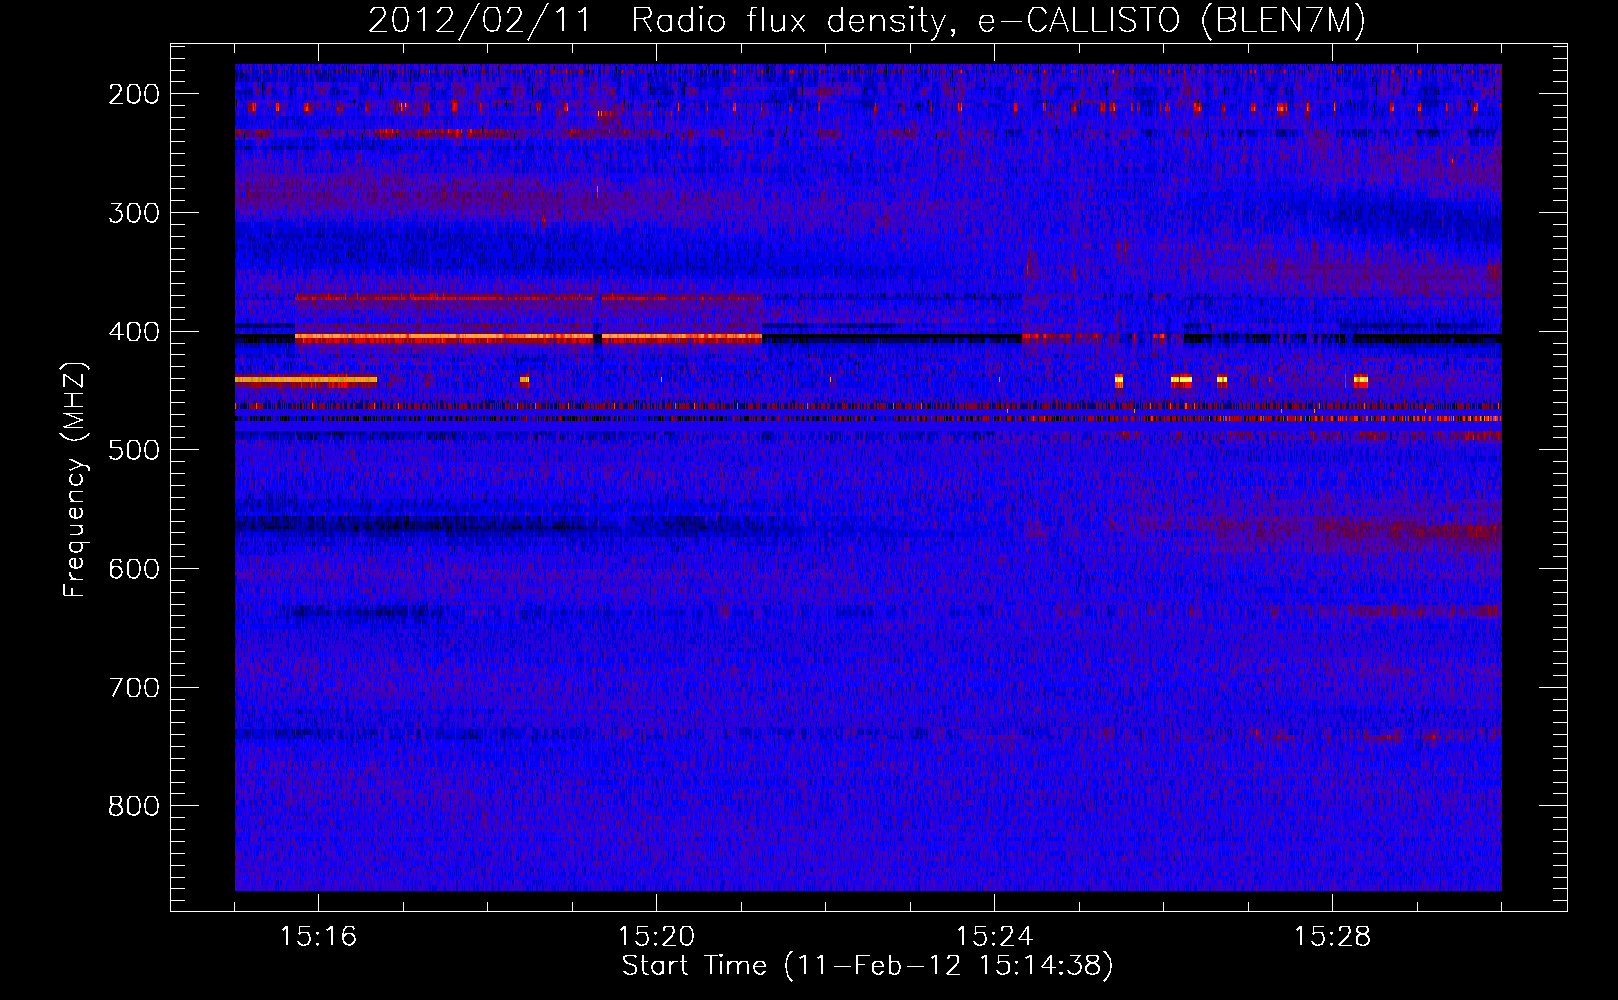Screen dimensions: 1618x1000
Task: Click the 15:20 time tick label
Action: coord(656,937)
